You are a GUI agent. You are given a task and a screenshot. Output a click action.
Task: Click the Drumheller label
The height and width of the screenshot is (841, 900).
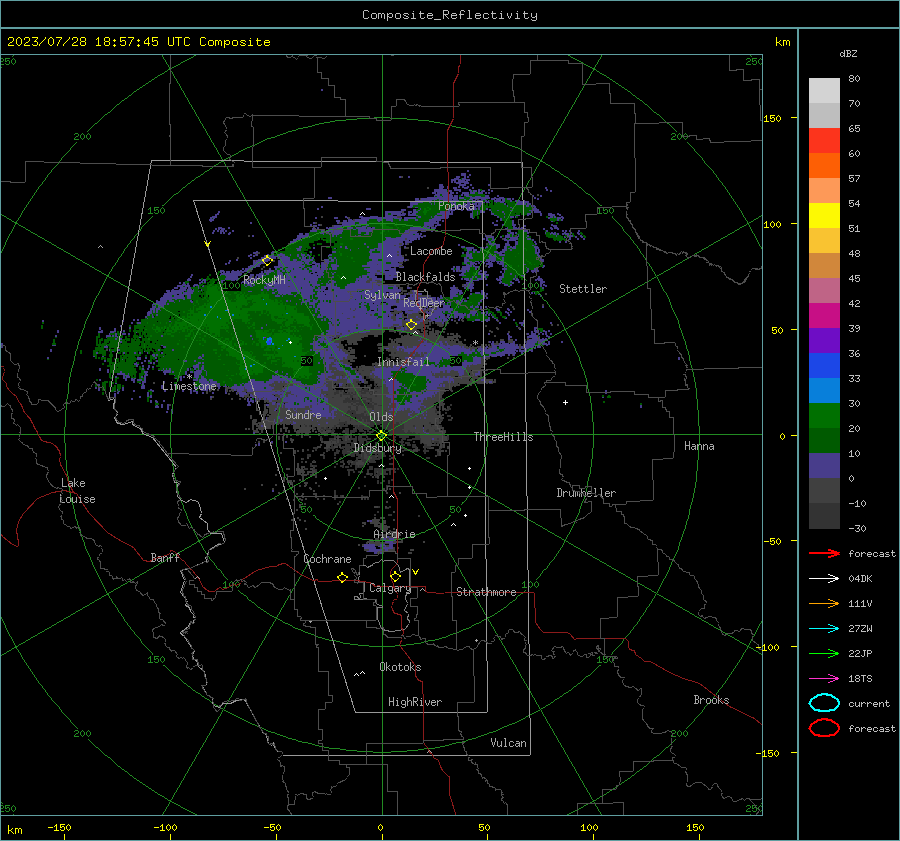(x=586, y=493)
